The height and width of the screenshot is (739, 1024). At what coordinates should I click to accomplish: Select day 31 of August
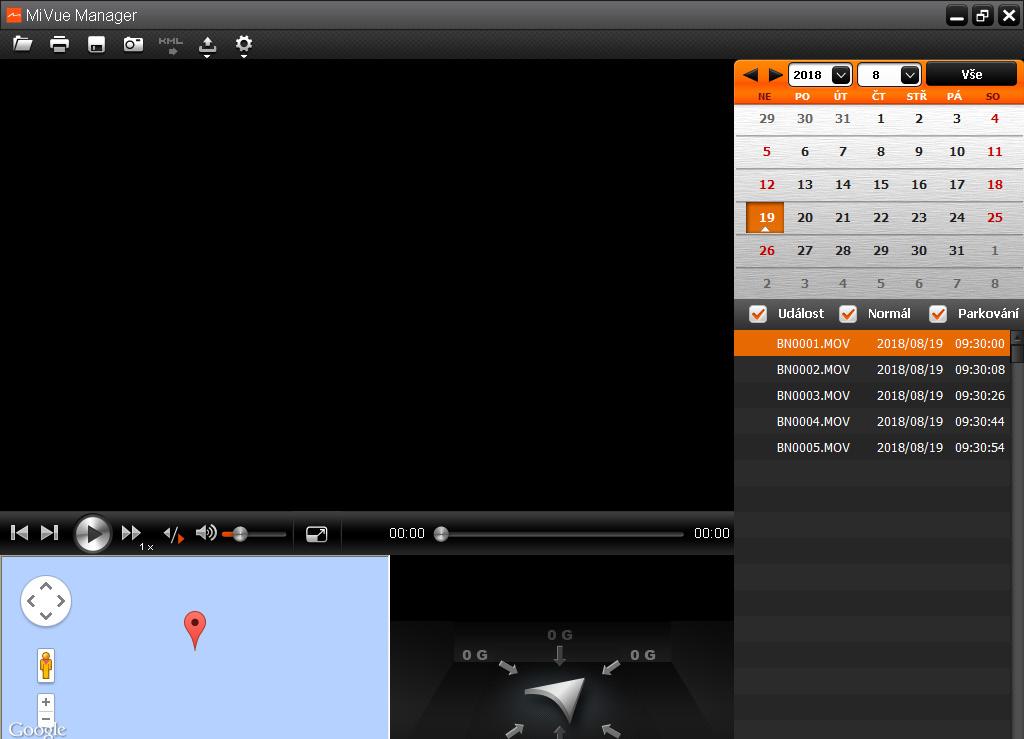click(957, 251)
